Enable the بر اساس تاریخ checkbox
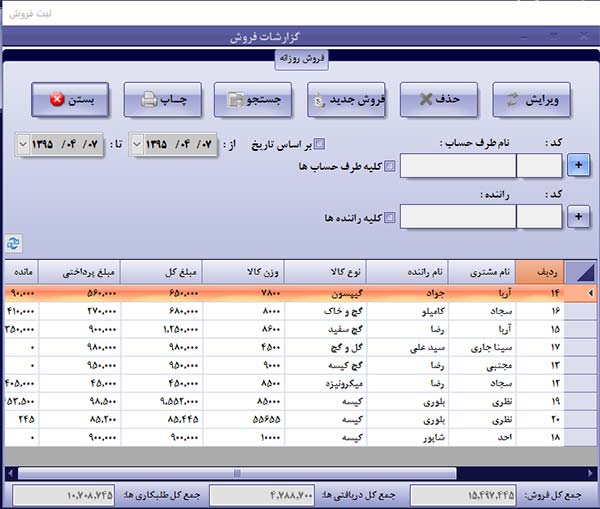This screenshot has height=509, width=600. (x=320, y=144)
